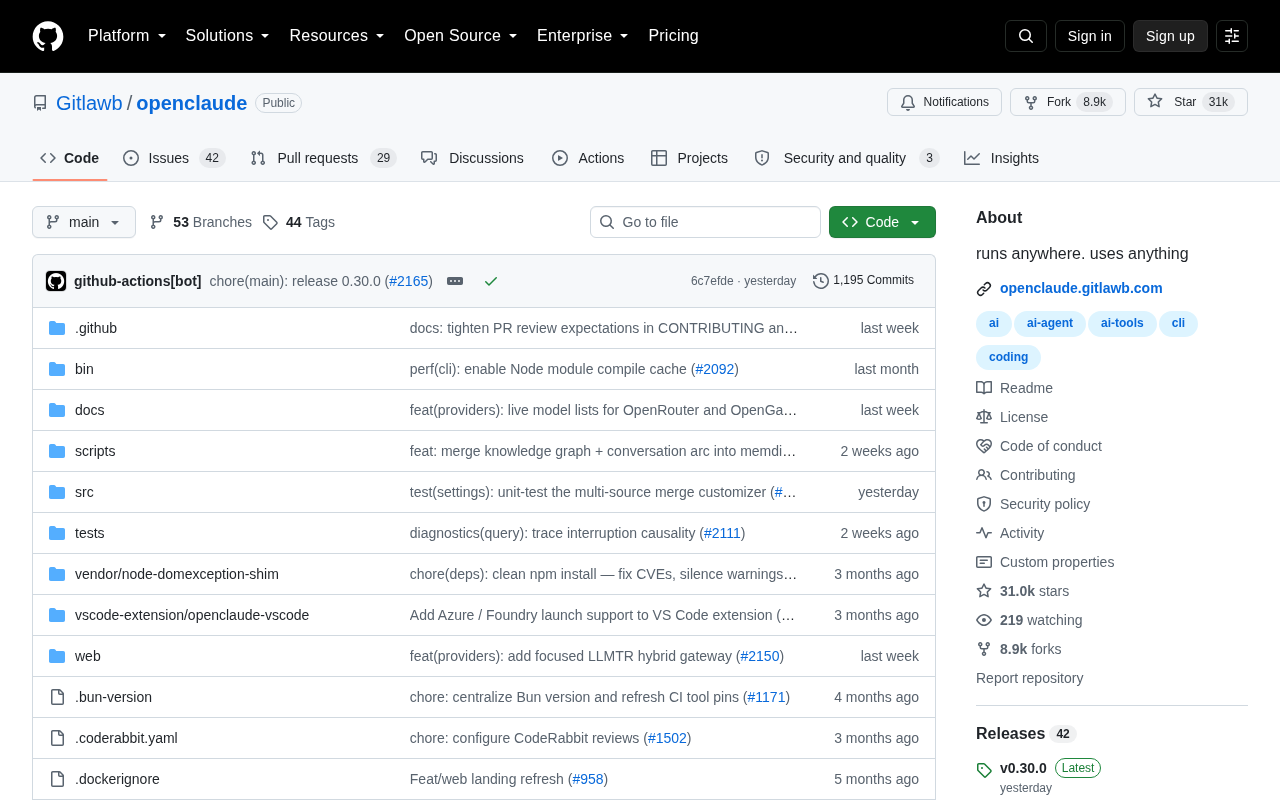Click the Contributing people icon

pos(984,475)
